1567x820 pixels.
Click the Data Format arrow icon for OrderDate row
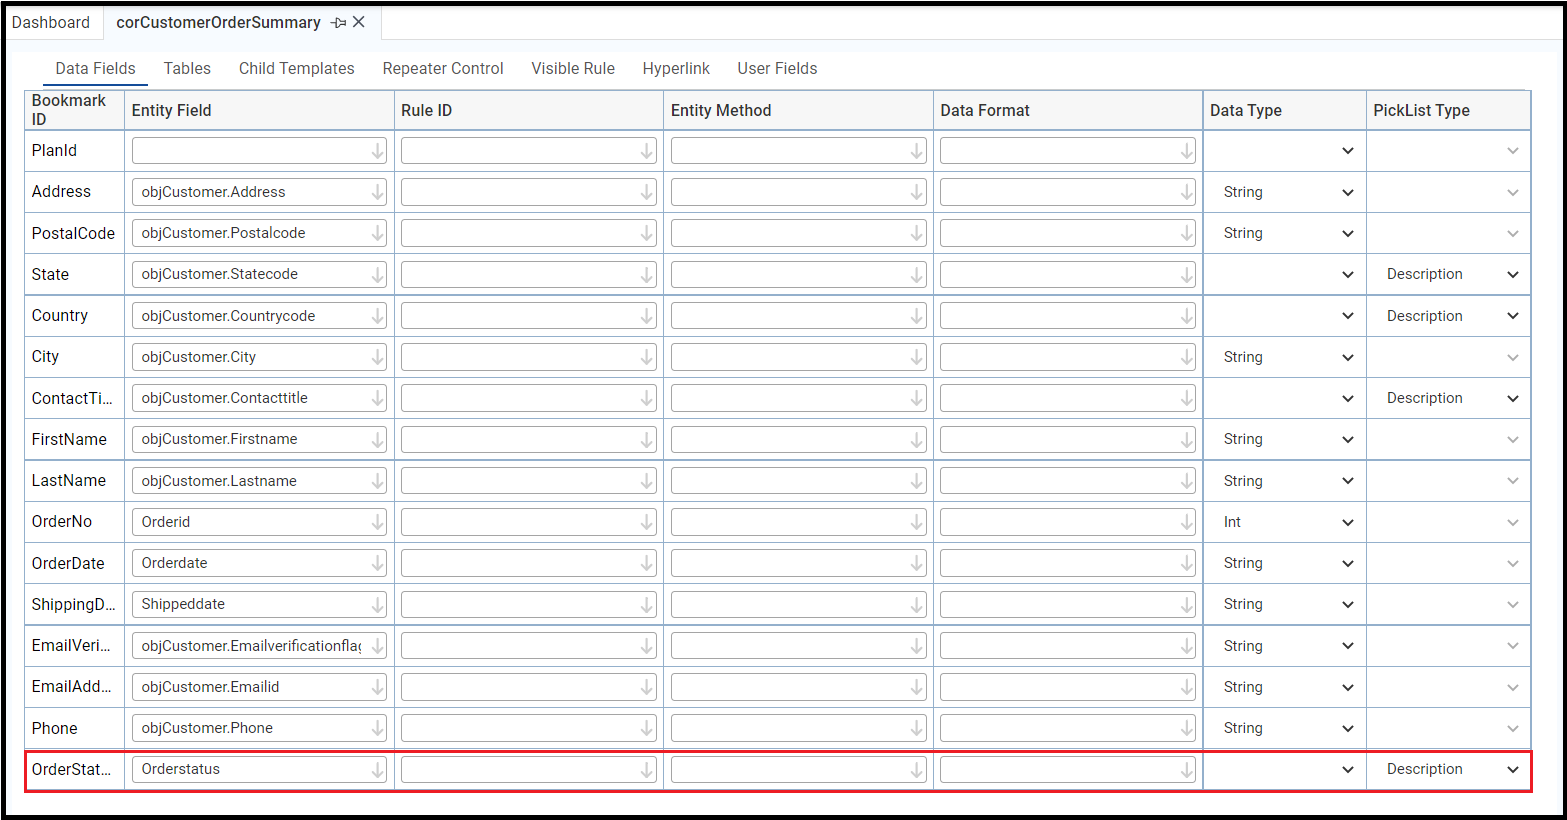(1187, 563)
